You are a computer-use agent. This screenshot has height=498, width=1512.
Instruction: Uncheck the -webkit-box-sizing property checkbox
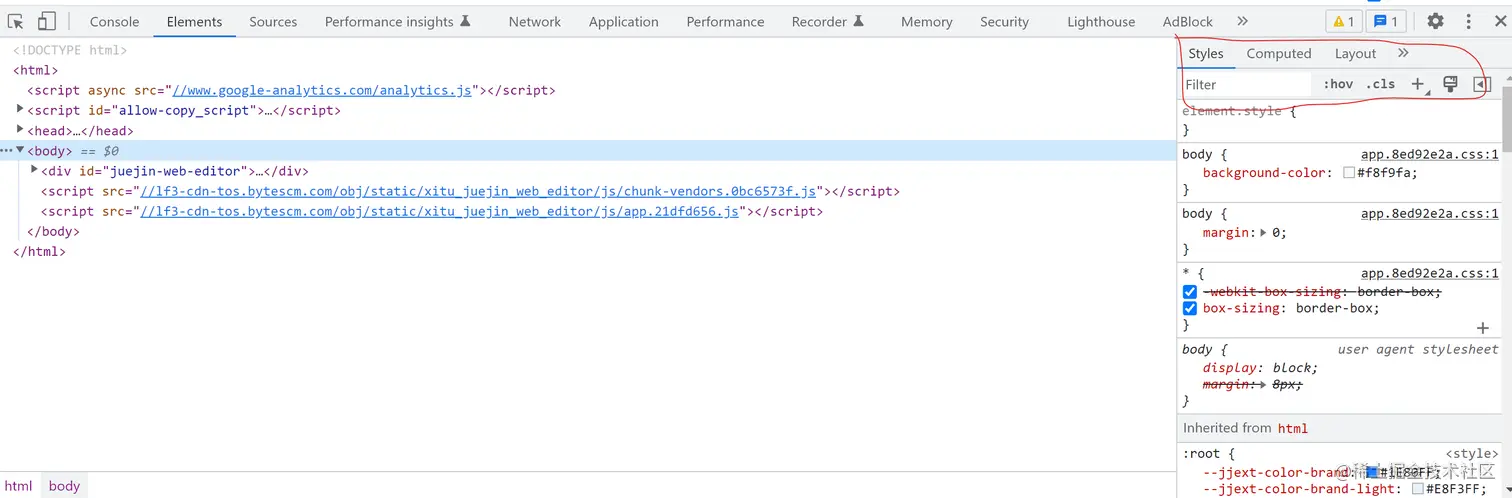point(1190,292)
